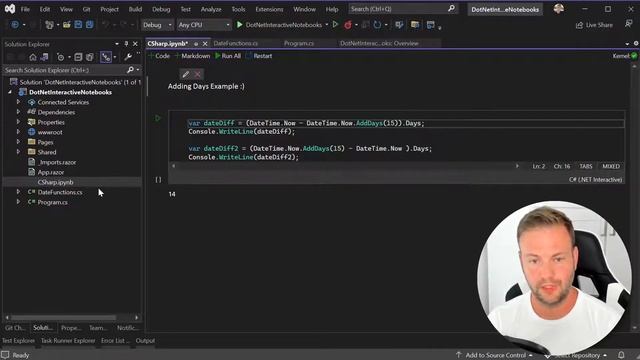Viewport: 640px width, 360px height.
Task: Click Show All Files icon in Solution Explorer
Action: tap(90, 57)
